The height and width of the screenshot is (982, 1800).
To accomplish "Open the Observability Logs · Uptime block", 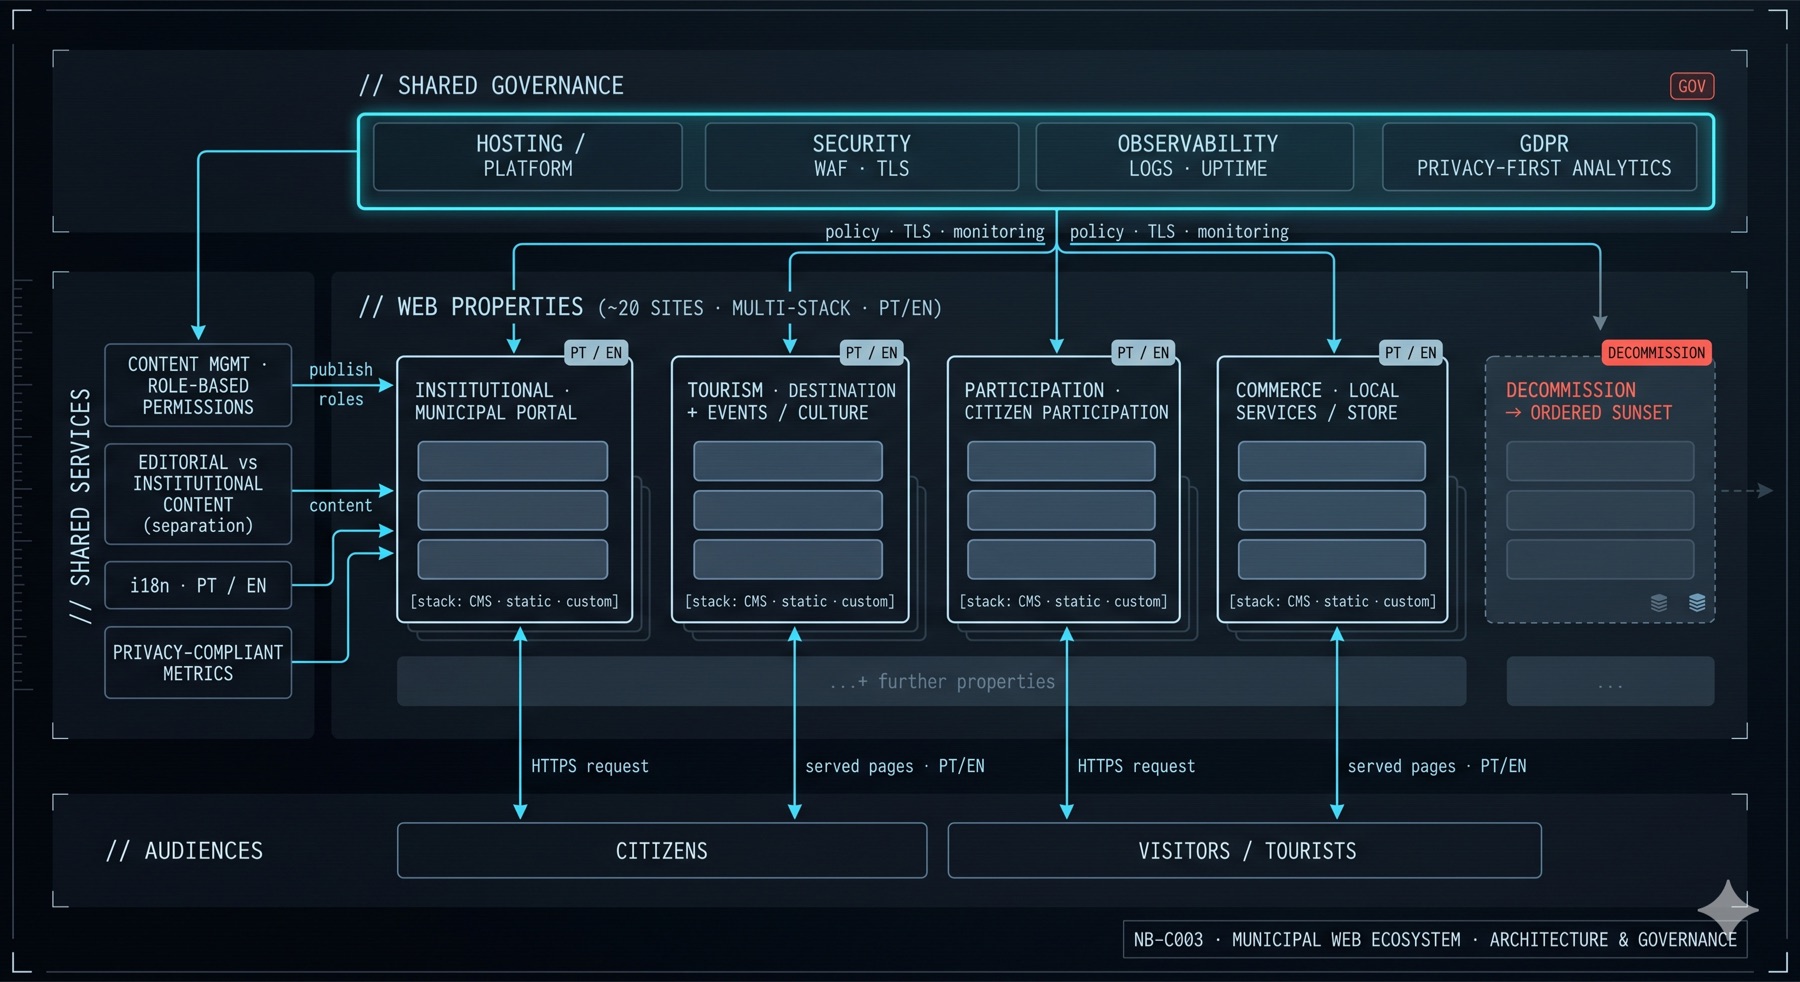I will point(1196,156).
